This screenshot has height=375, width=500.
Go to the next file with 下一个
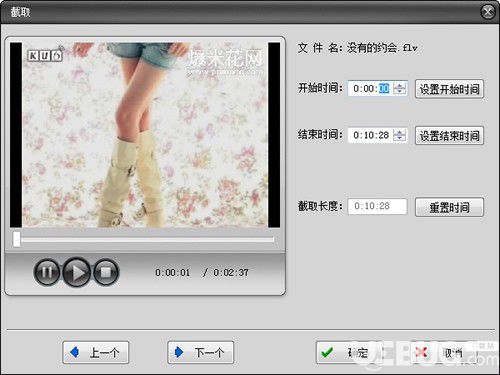click(200, 352)
